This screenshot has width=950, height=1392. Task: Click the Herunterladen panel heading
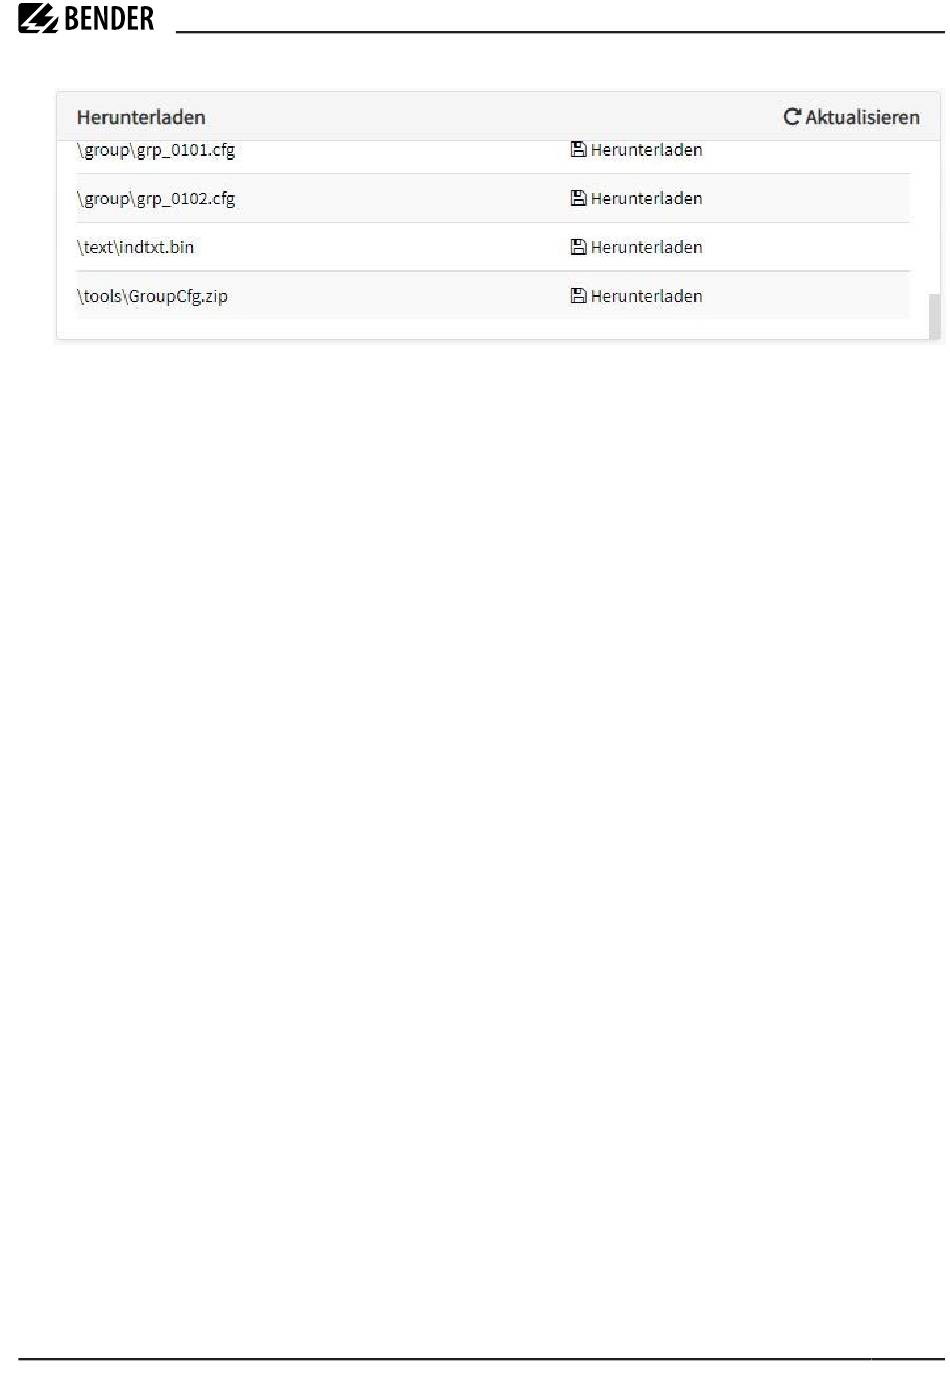tap(141, 117)
